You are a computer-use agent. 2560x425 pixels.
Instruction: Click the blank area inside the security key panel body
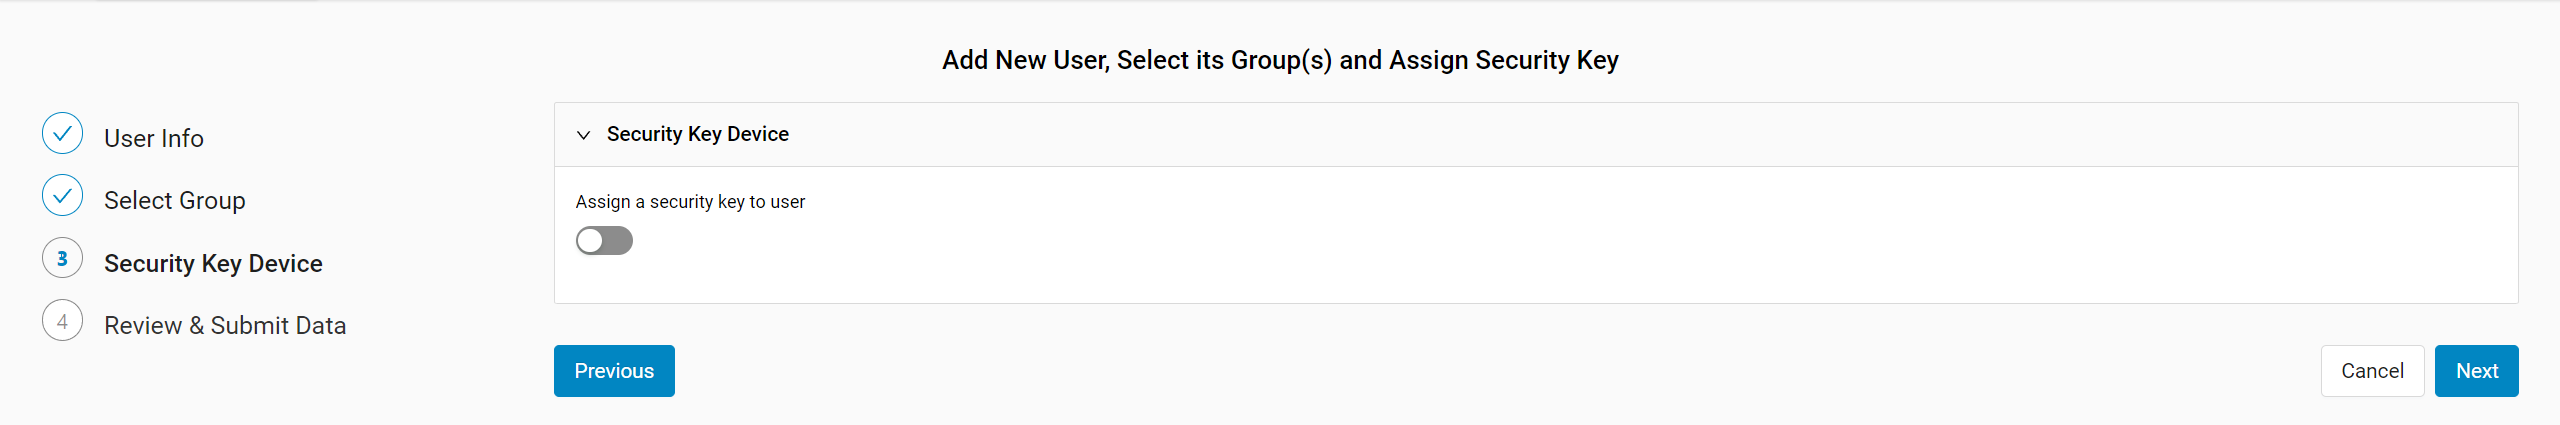(x=1600, y=240)
